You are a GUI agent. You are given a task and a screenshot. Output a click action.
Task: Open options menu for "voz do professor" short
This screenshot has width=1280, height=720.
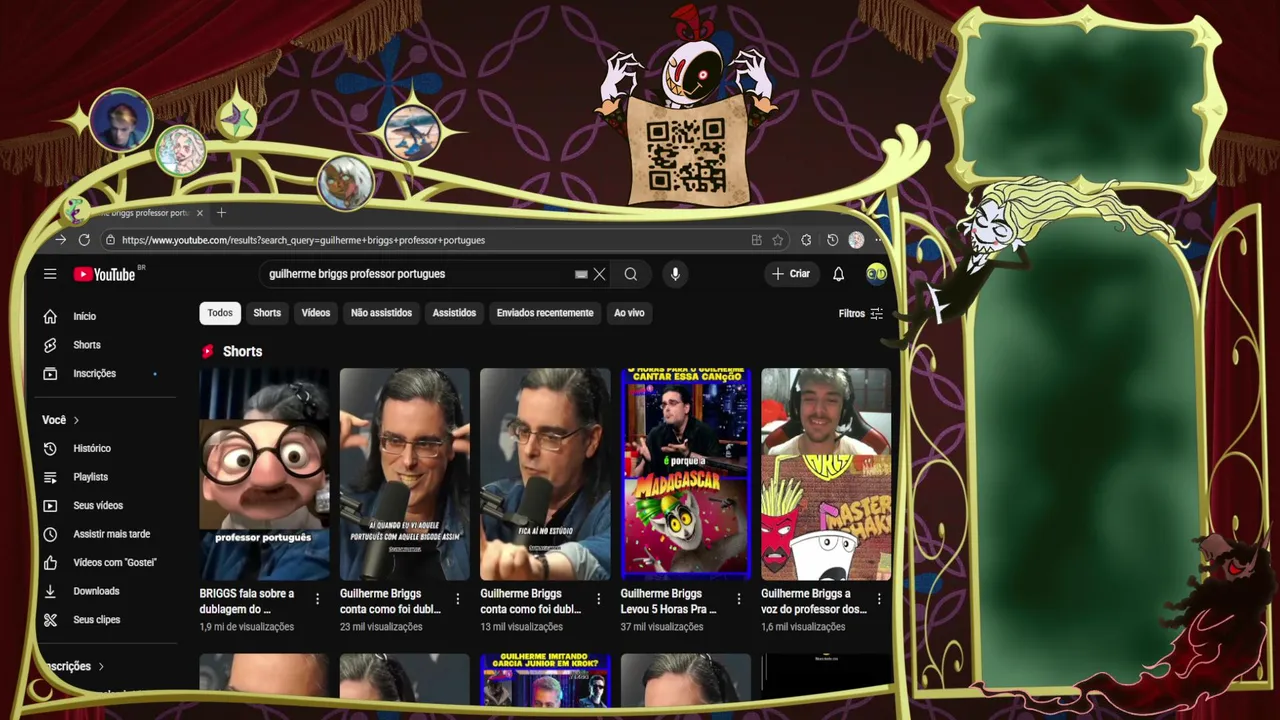(x=879, y=599)
